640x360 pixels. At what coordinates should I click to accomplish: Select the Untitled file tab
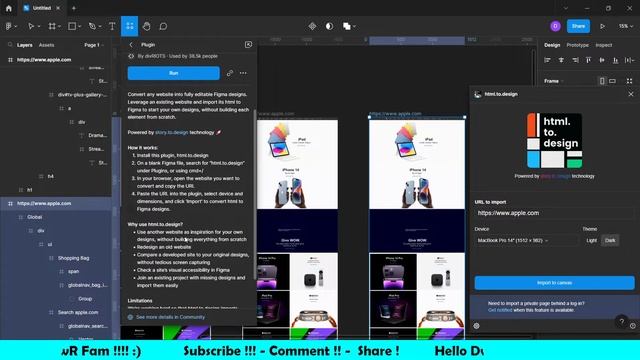pos(42,8)
